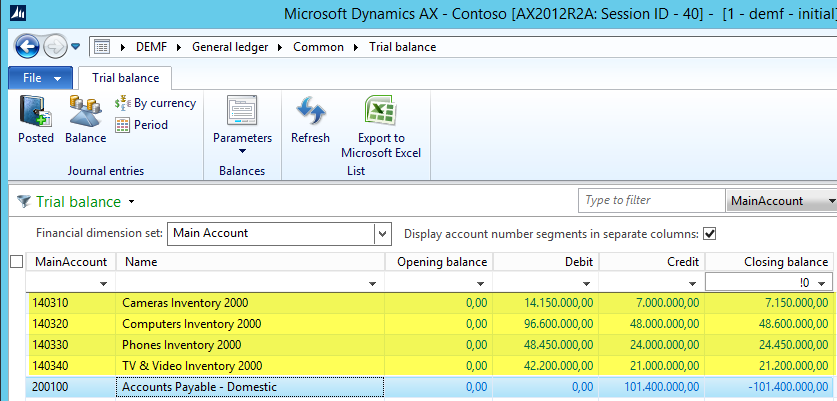This screenshot has width=837, height=401.
Task: Check the select-all rows checkbox in header
Action: click(15, 262)
